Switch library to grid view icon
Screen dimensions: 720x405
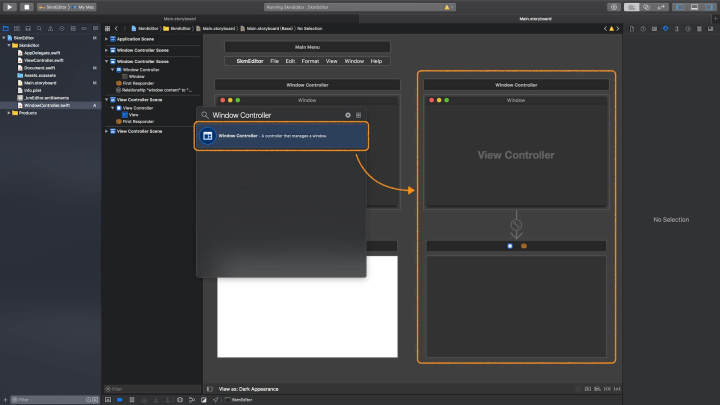point(359,115)
